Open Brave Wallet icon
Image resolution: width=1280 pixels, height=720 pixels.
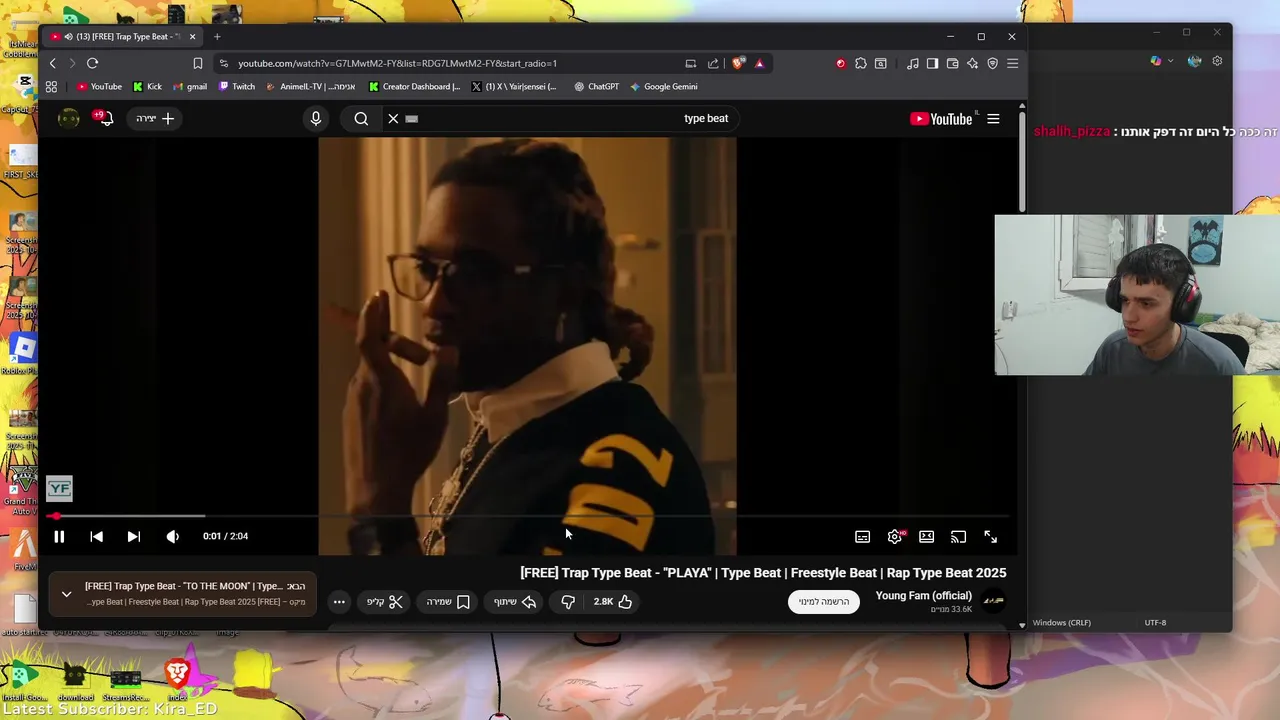click(x=952, y=63)
